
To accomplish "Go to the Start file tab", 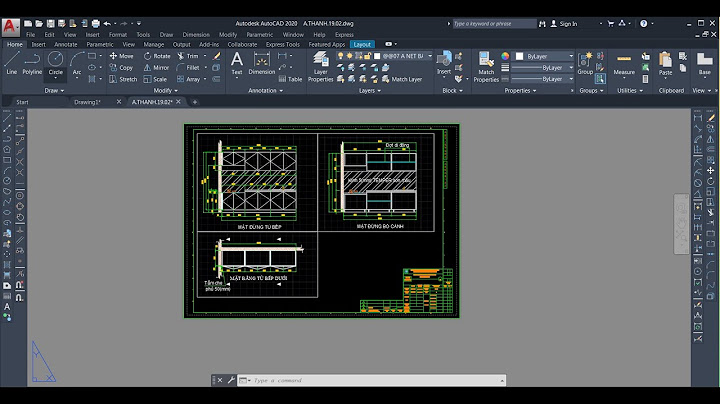I will [x=22, y=102].
